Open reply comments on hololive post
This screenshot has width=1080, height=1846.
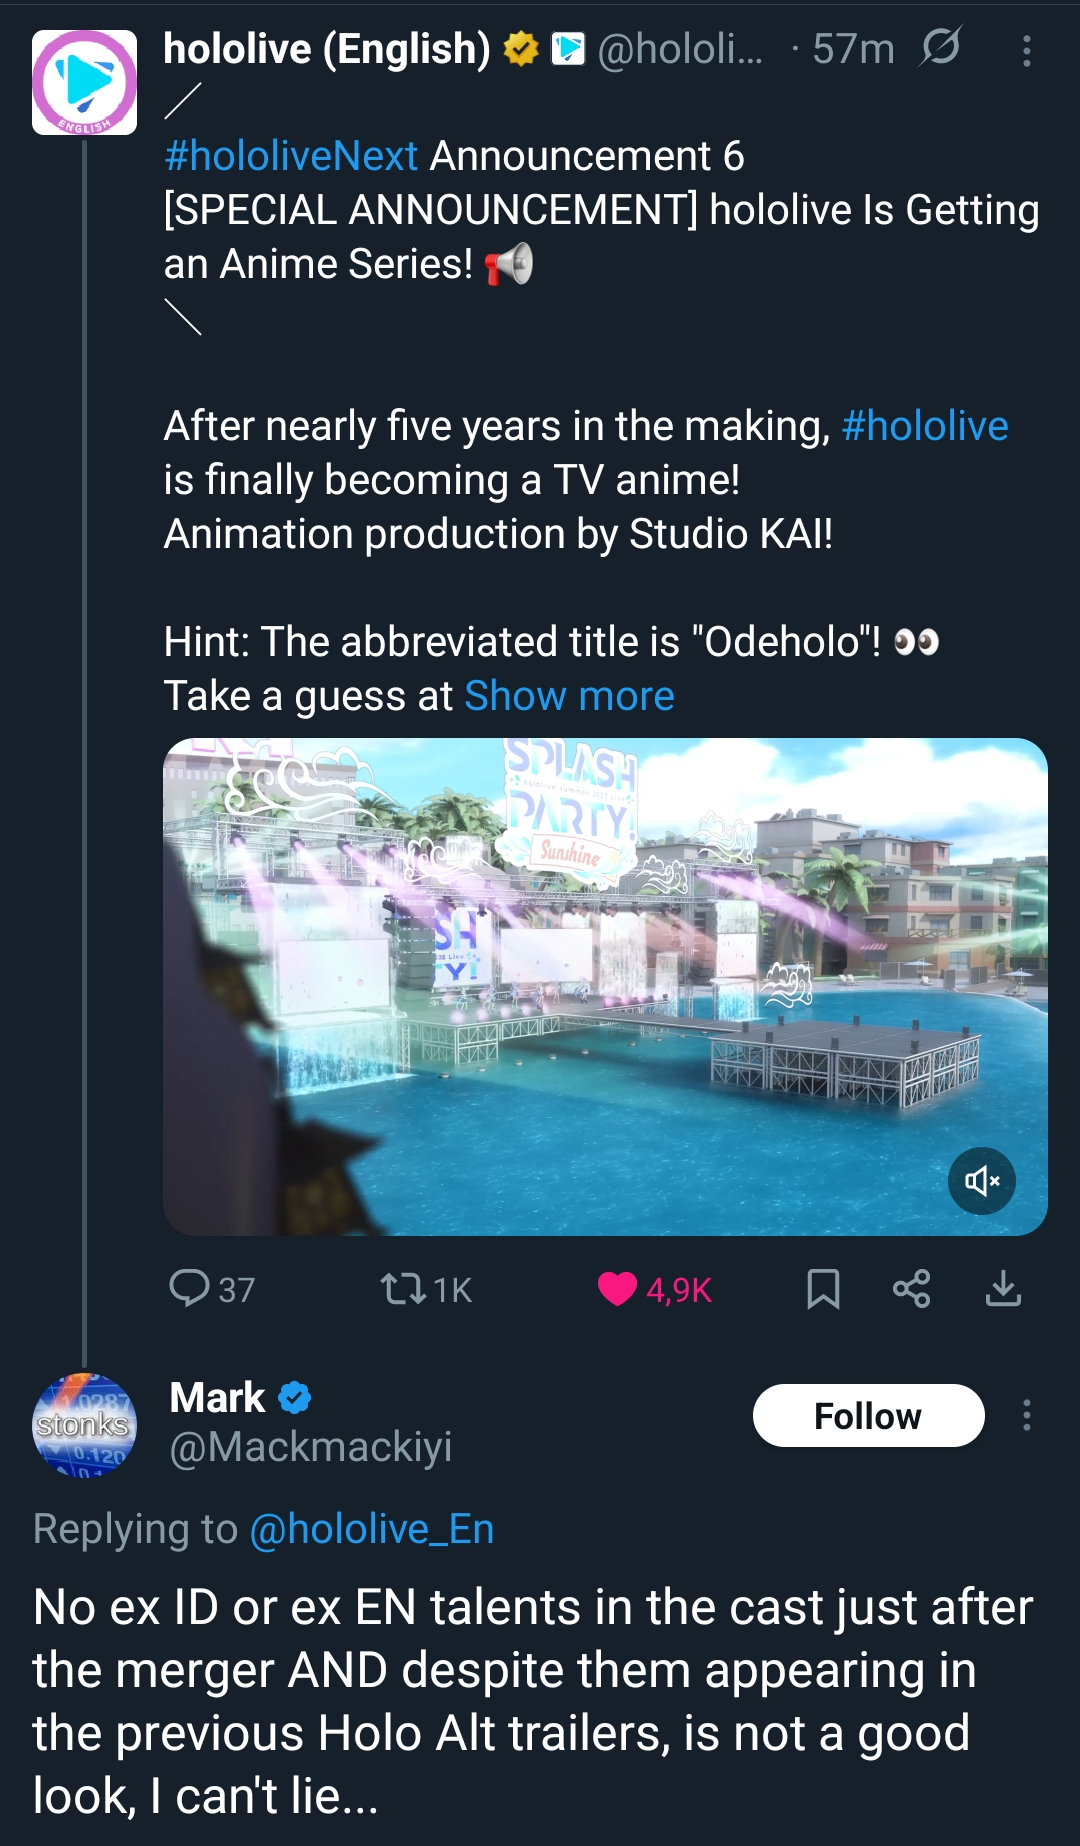212,1289
